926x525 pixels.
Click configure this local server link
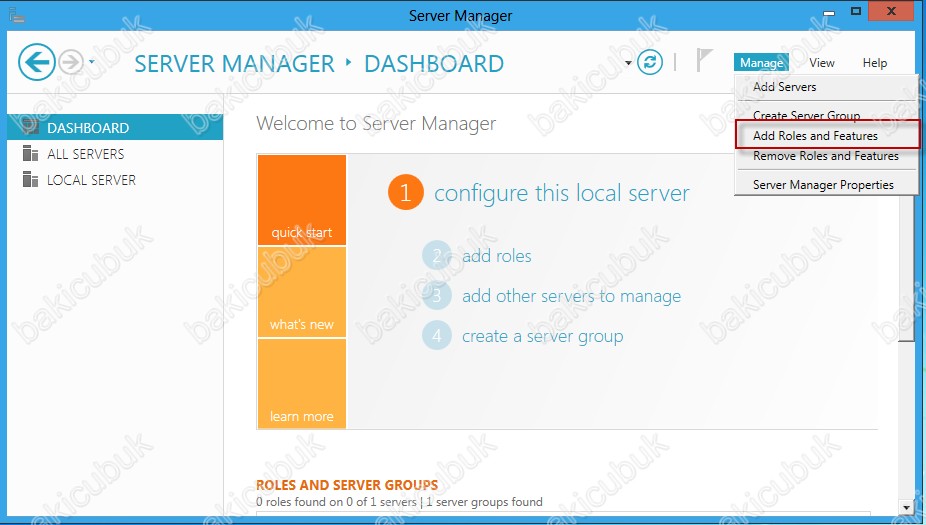(x=562, y=193)
